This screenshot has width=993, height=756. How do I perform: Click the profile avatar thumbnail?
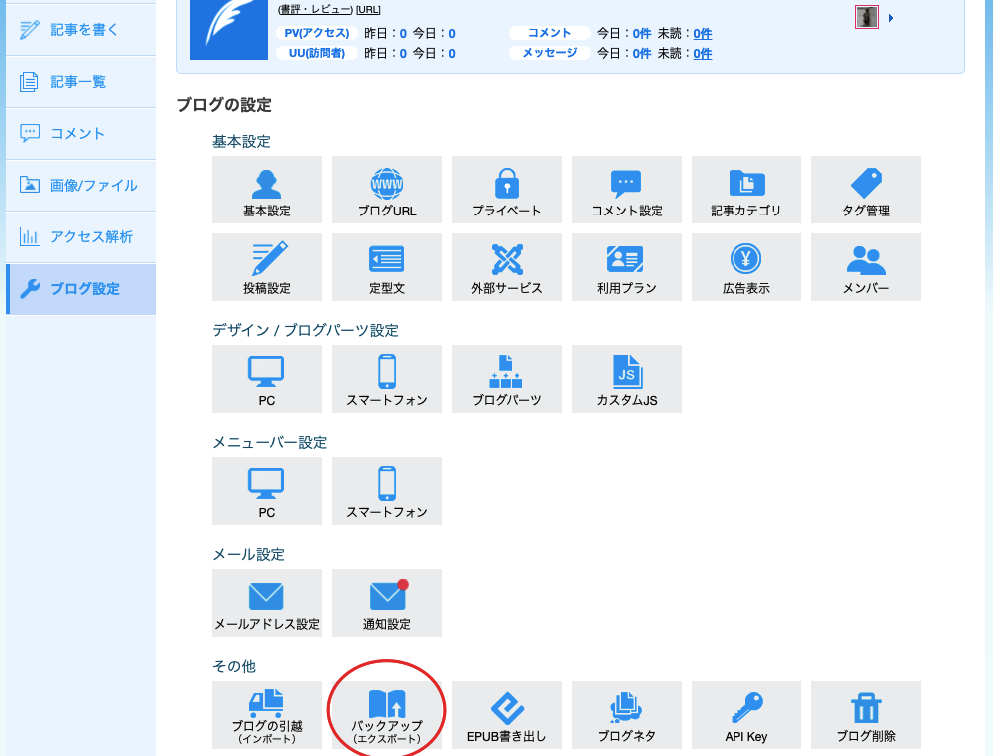point(867,17)
